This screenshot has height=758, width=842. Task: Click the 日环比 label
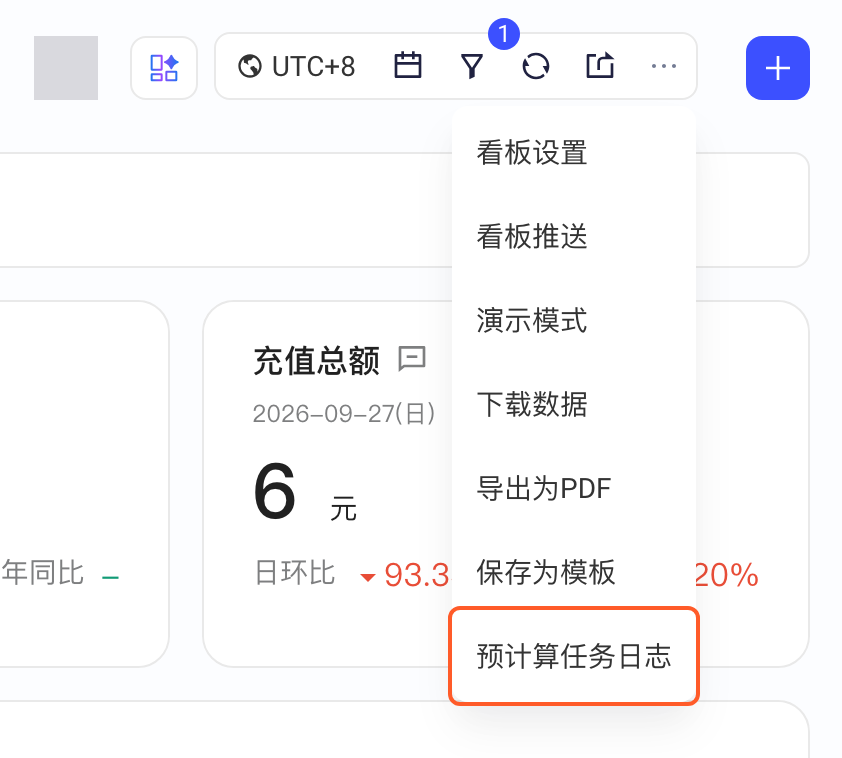tap(295, 573)
